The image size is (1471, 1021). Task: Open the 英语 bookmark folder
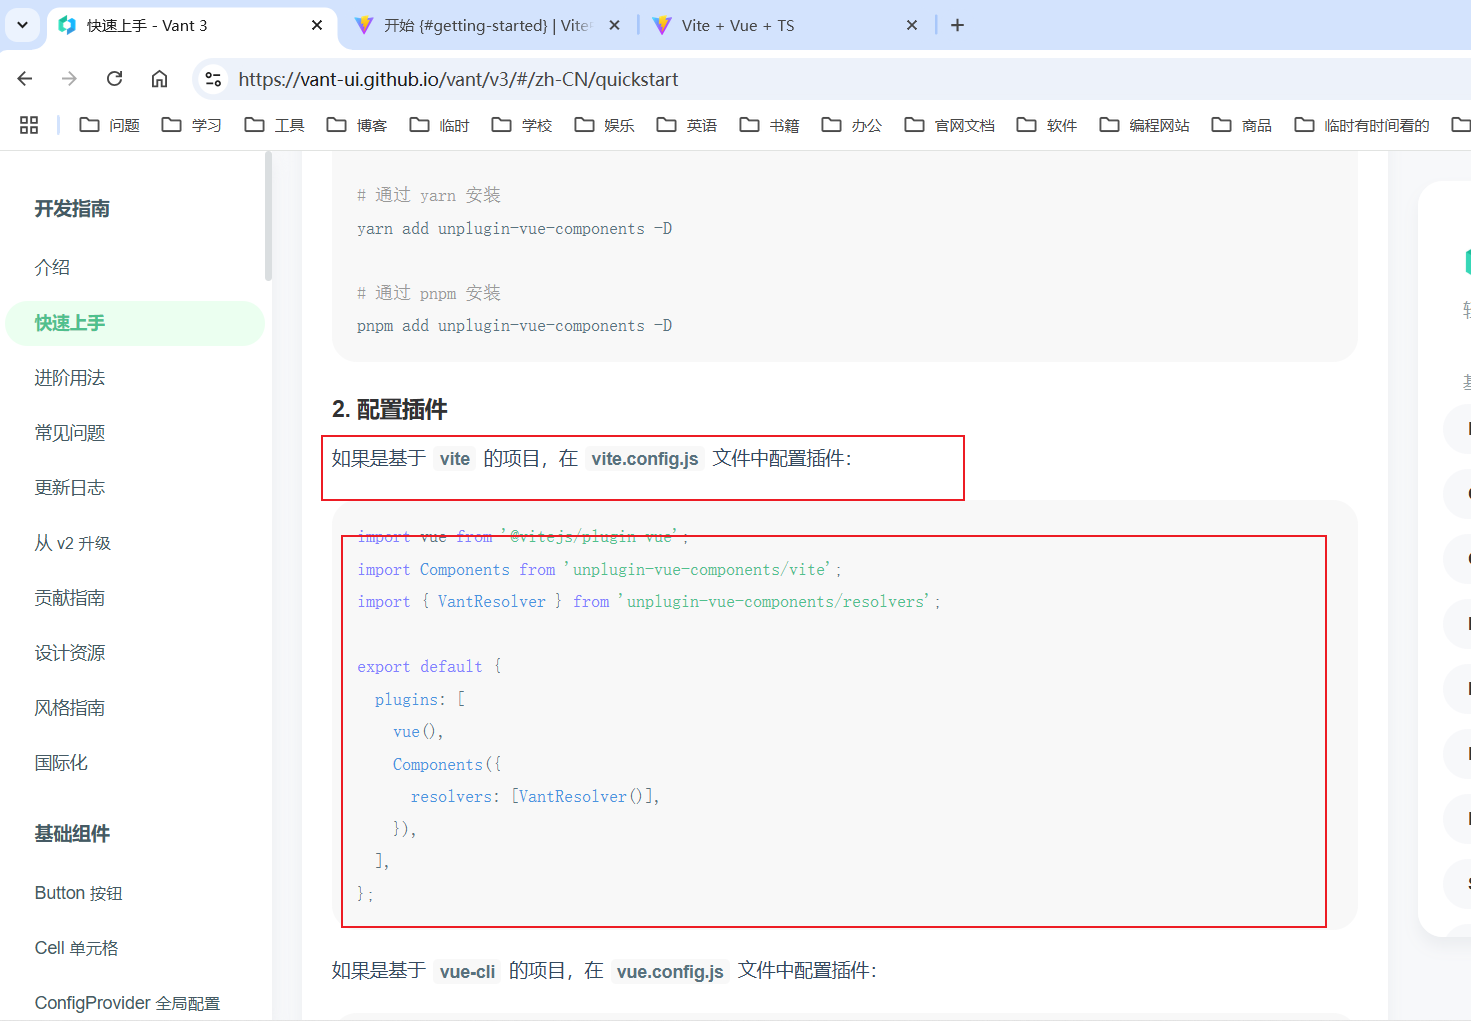coord(686,125)
